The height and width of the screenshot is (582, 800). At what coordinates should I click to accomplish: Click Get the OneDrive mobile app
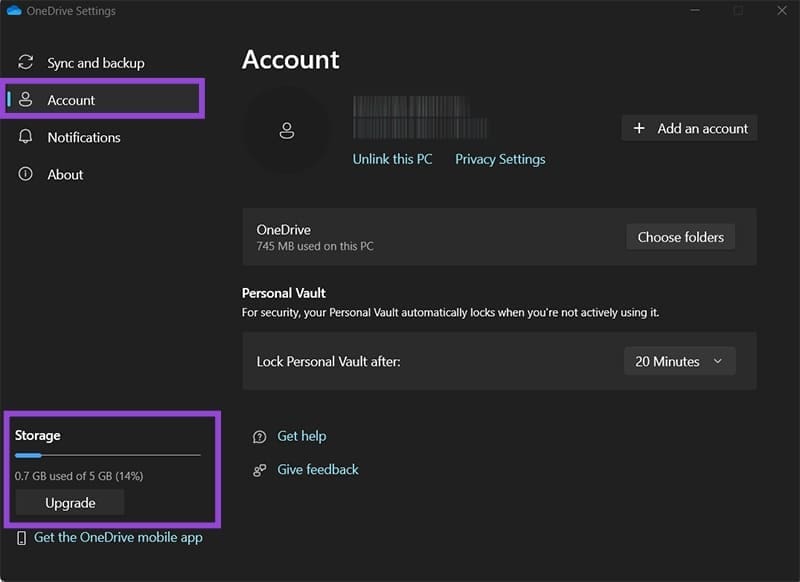point(118,537)
